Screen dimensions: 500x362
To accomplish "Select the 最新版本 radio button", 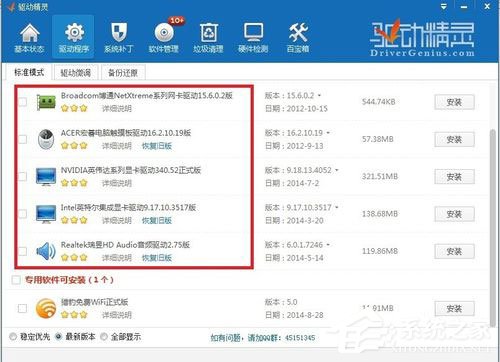I will pos(58,337).
